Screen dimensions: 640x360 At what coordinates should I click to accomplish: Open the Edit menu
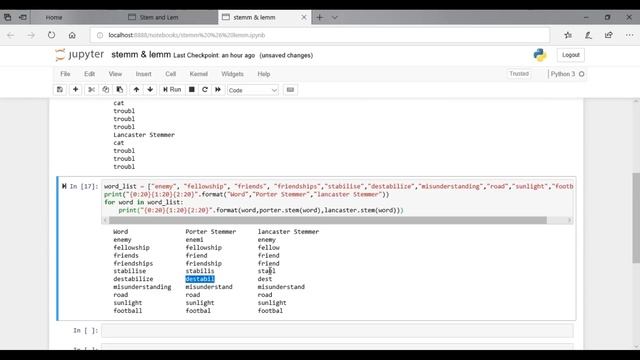click(89, 74)
